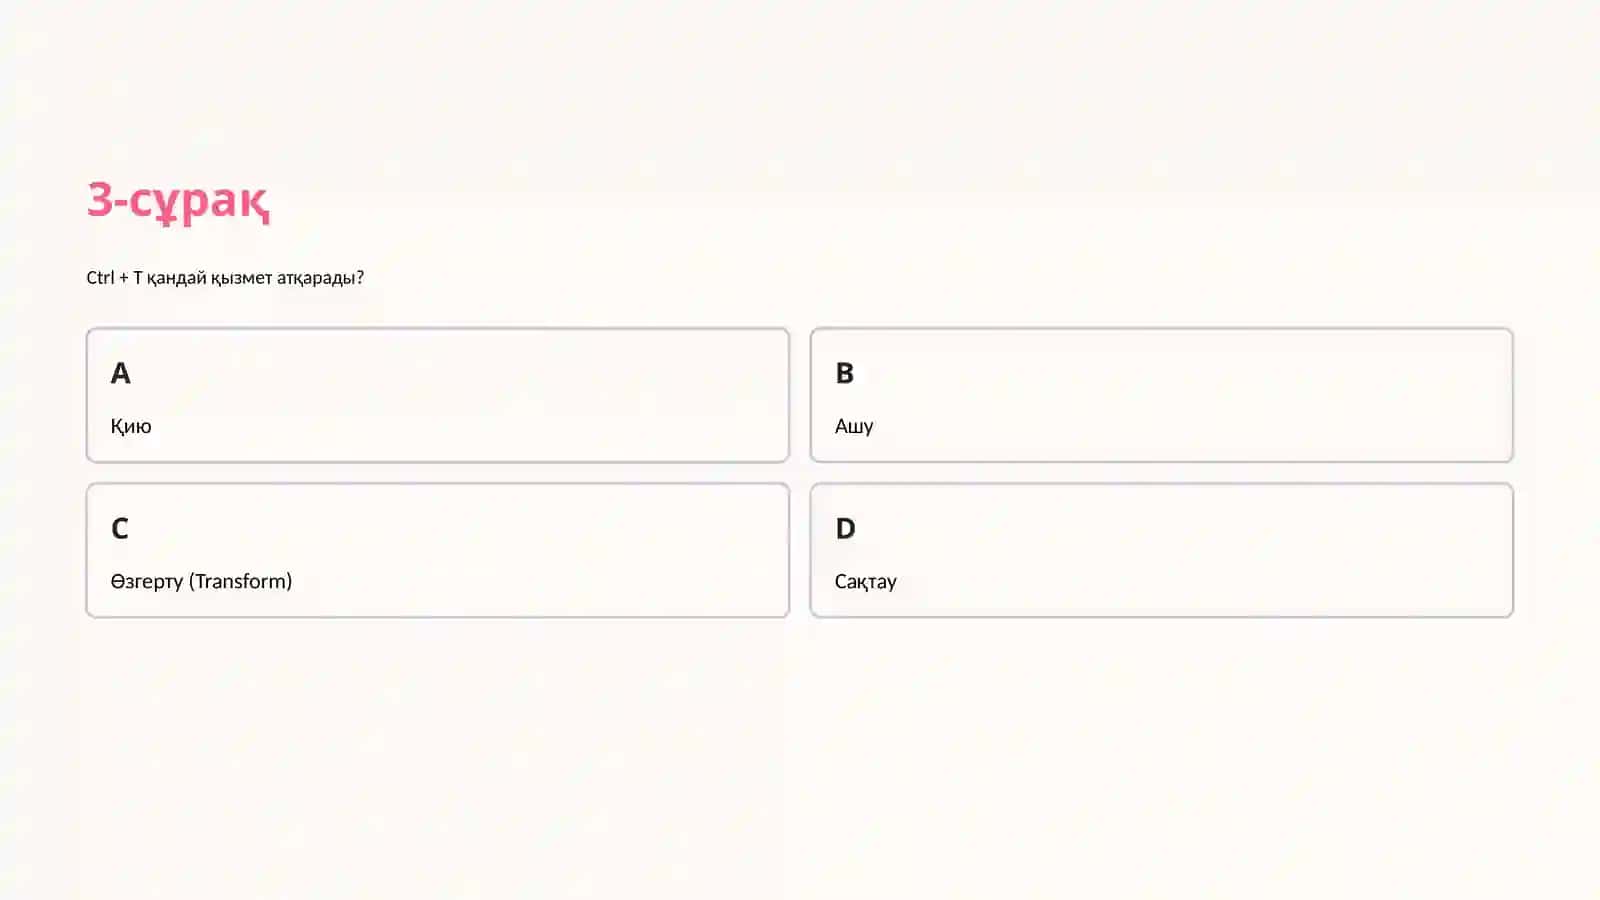Click the word "қандай" in the question

pyautogui.click(x=177, y=278)
